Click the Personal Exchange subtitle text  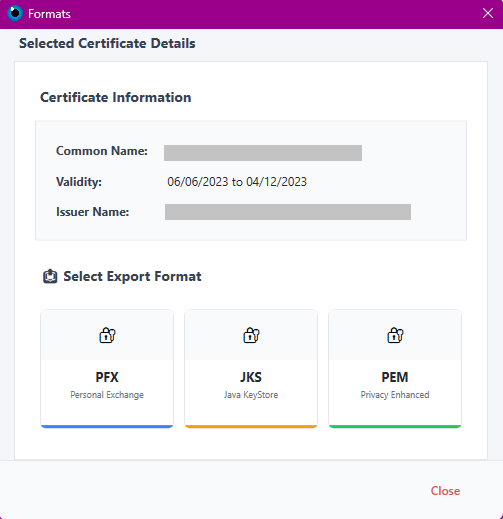107,395
